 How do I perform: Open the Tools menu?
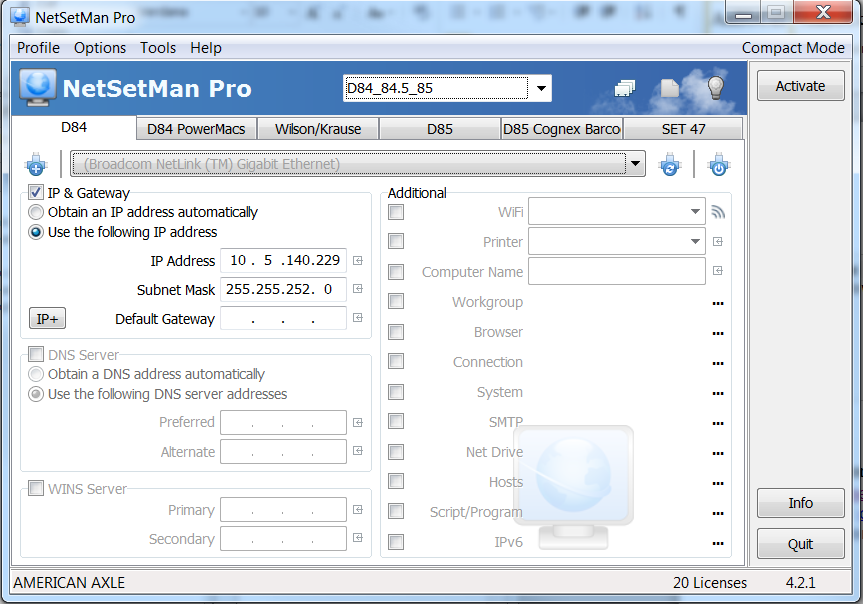[158, 48]
